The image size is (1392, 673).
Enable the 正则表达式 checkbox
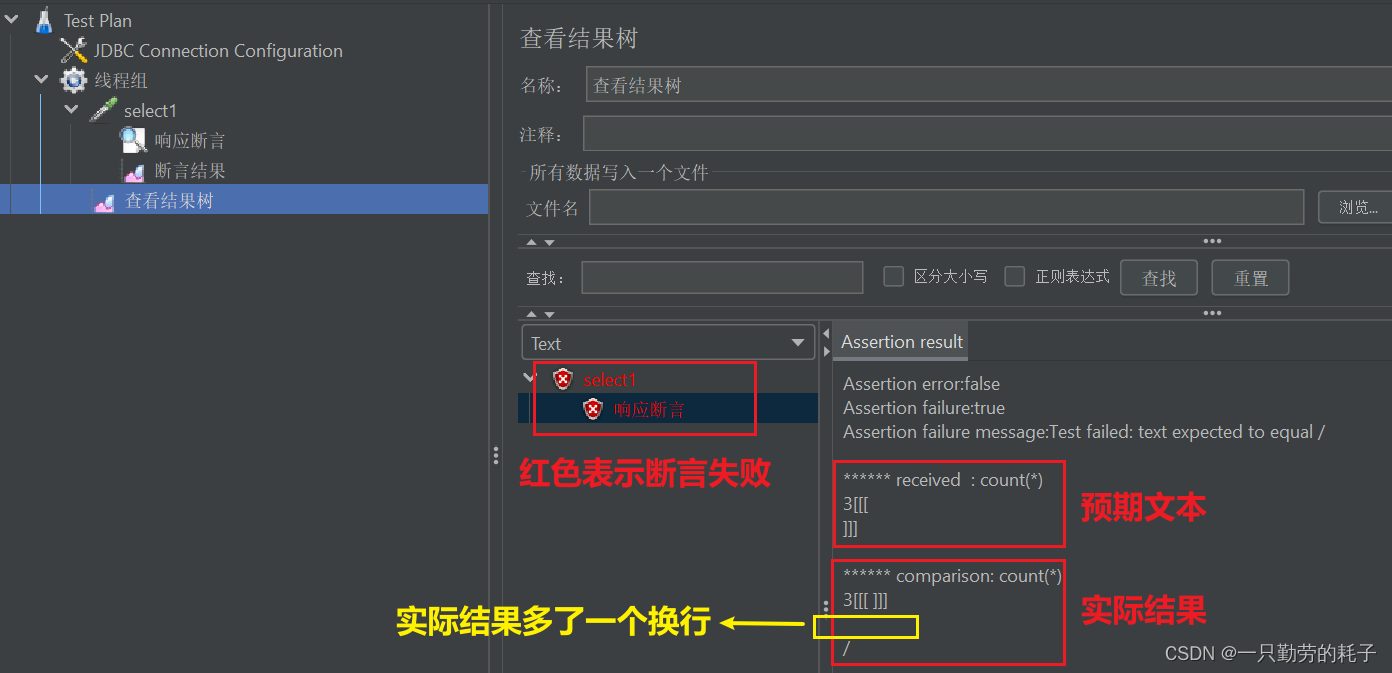pyautogui.click(x=1015, y=276)
